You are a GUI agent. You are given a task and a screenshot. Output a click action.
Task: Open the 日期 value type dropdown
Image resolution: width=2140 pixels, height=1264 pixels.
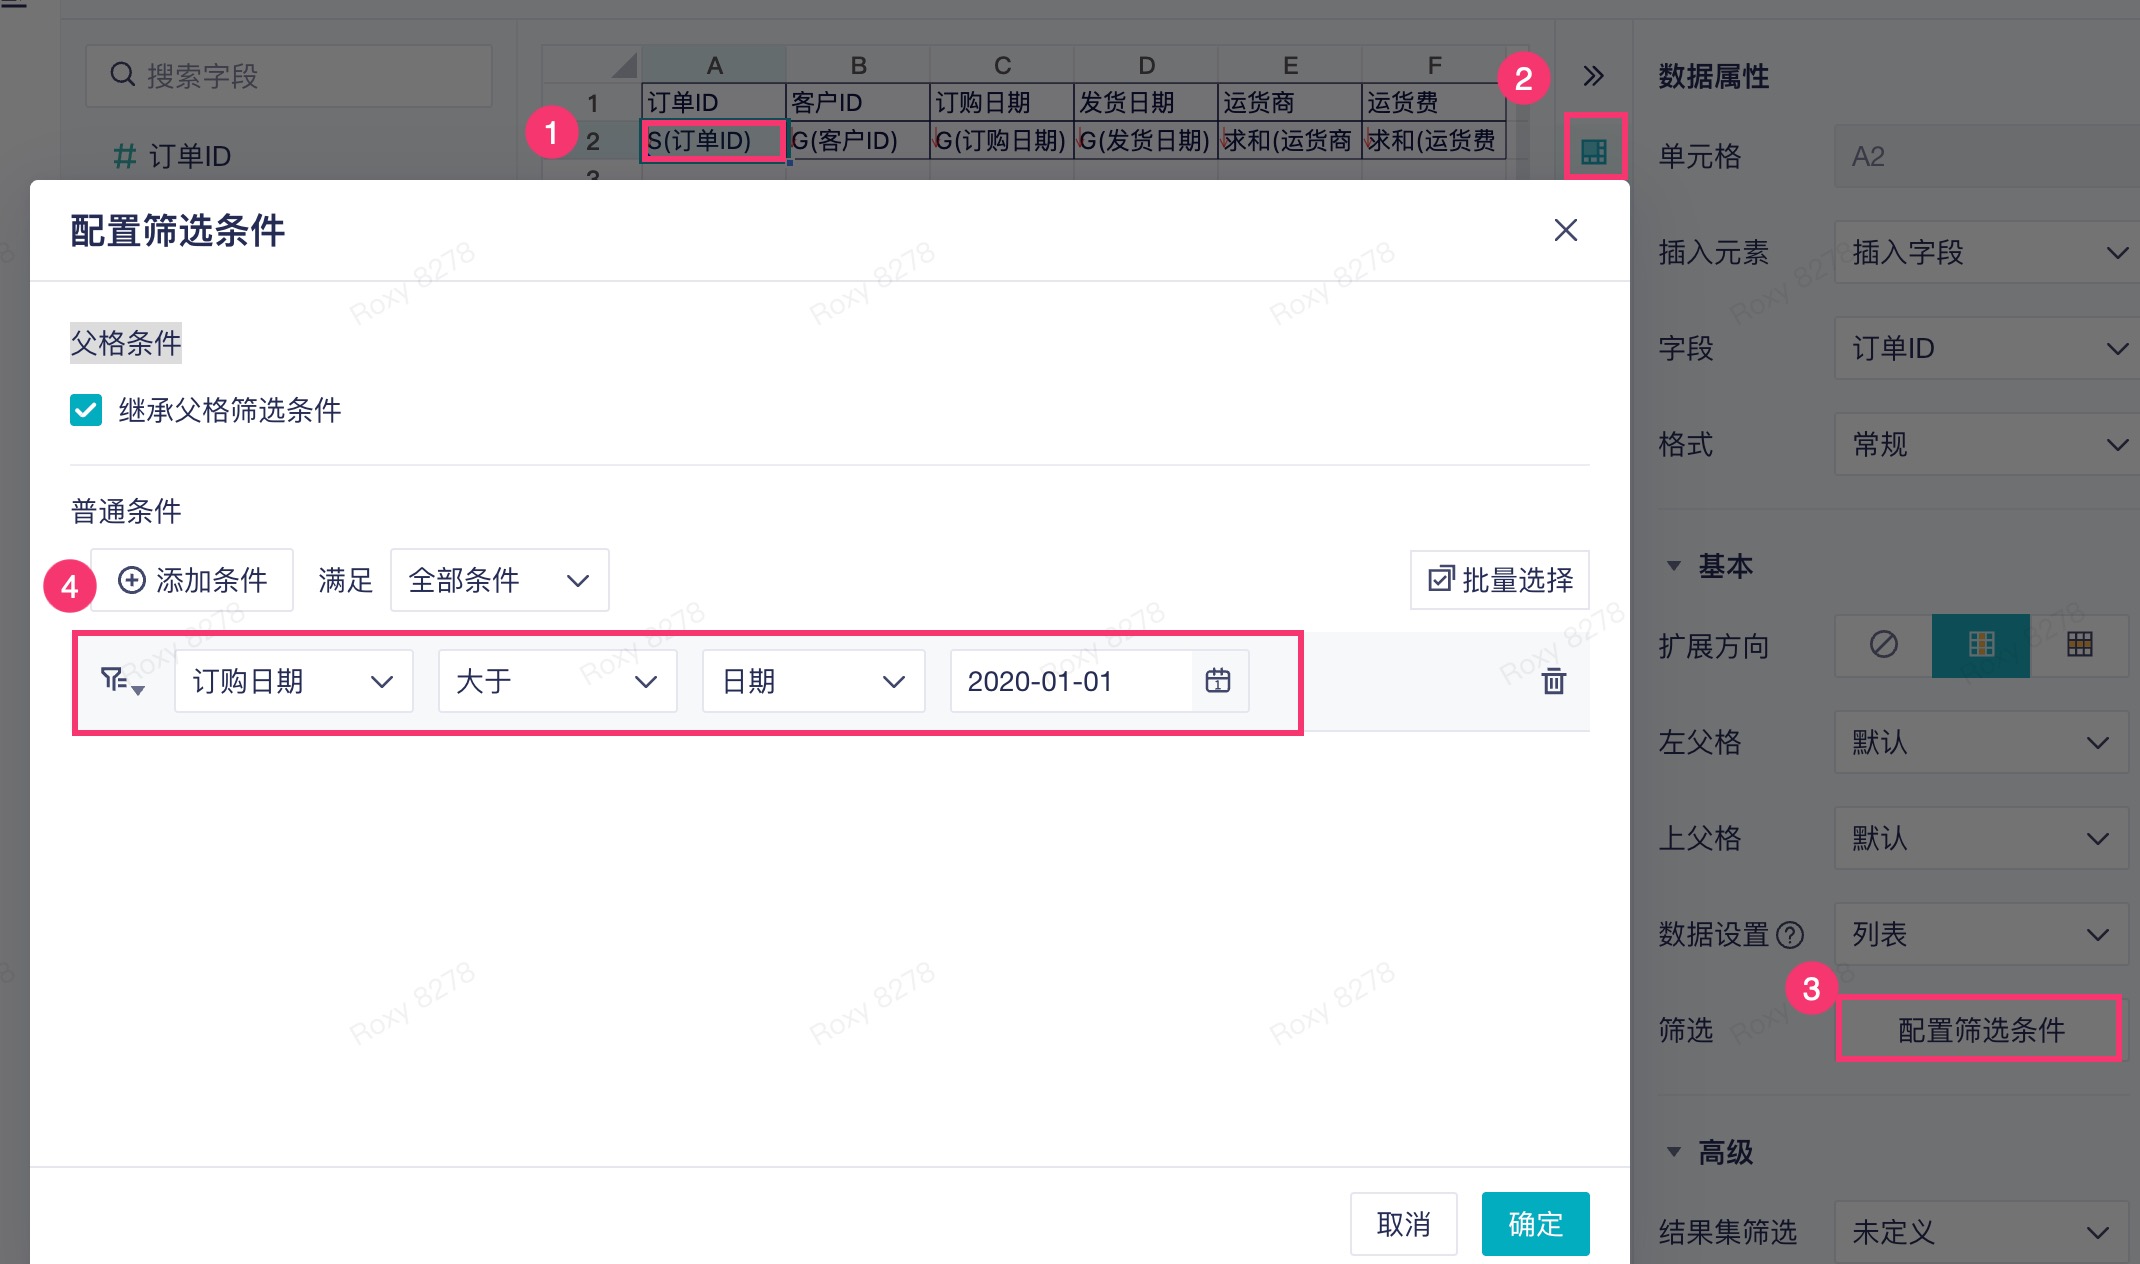[812, 682]
